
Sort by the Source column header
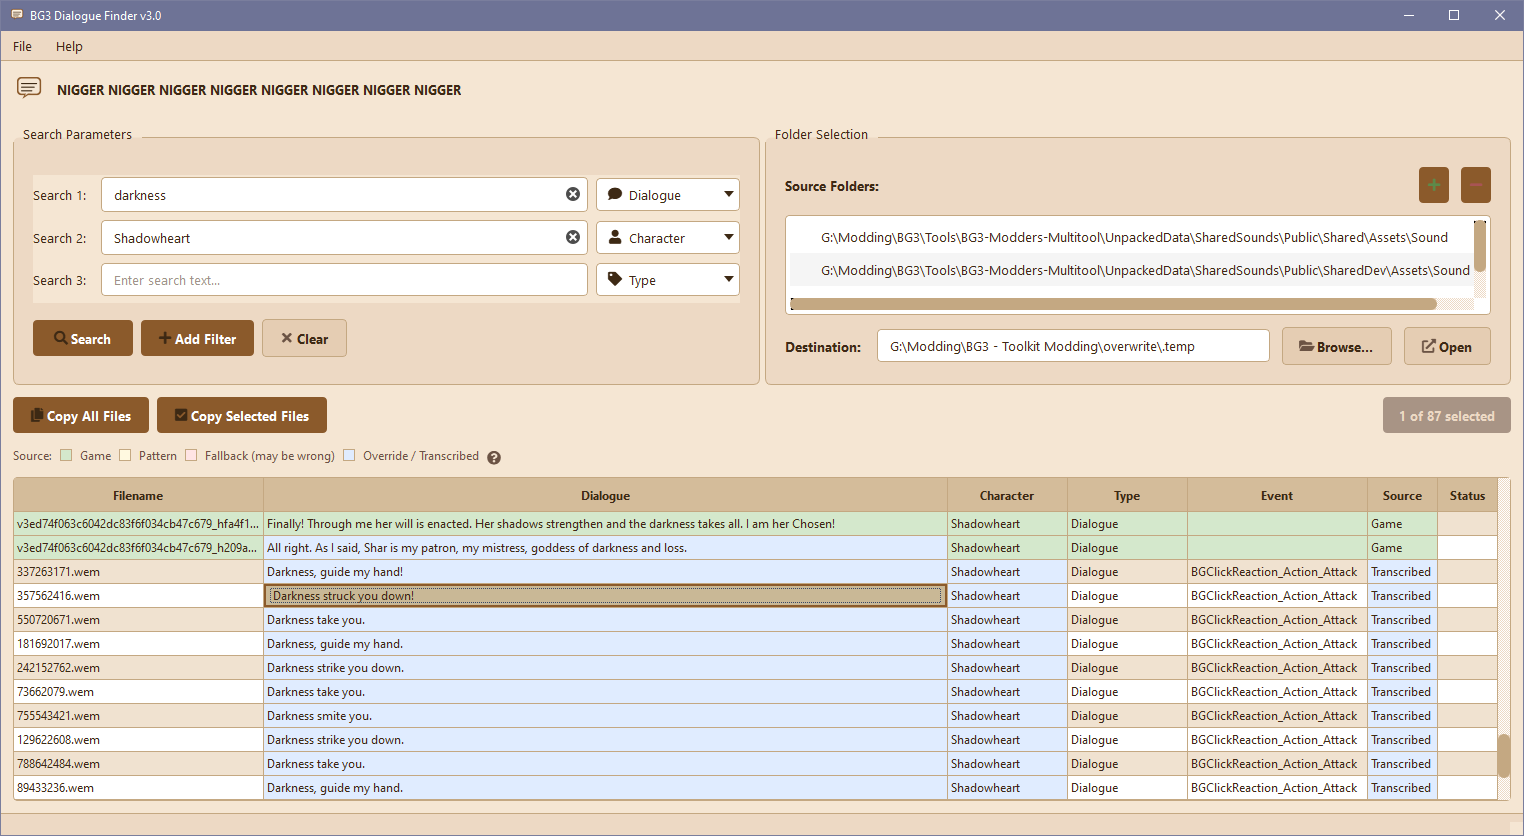pyautogui.click(x=1402, y=495)
